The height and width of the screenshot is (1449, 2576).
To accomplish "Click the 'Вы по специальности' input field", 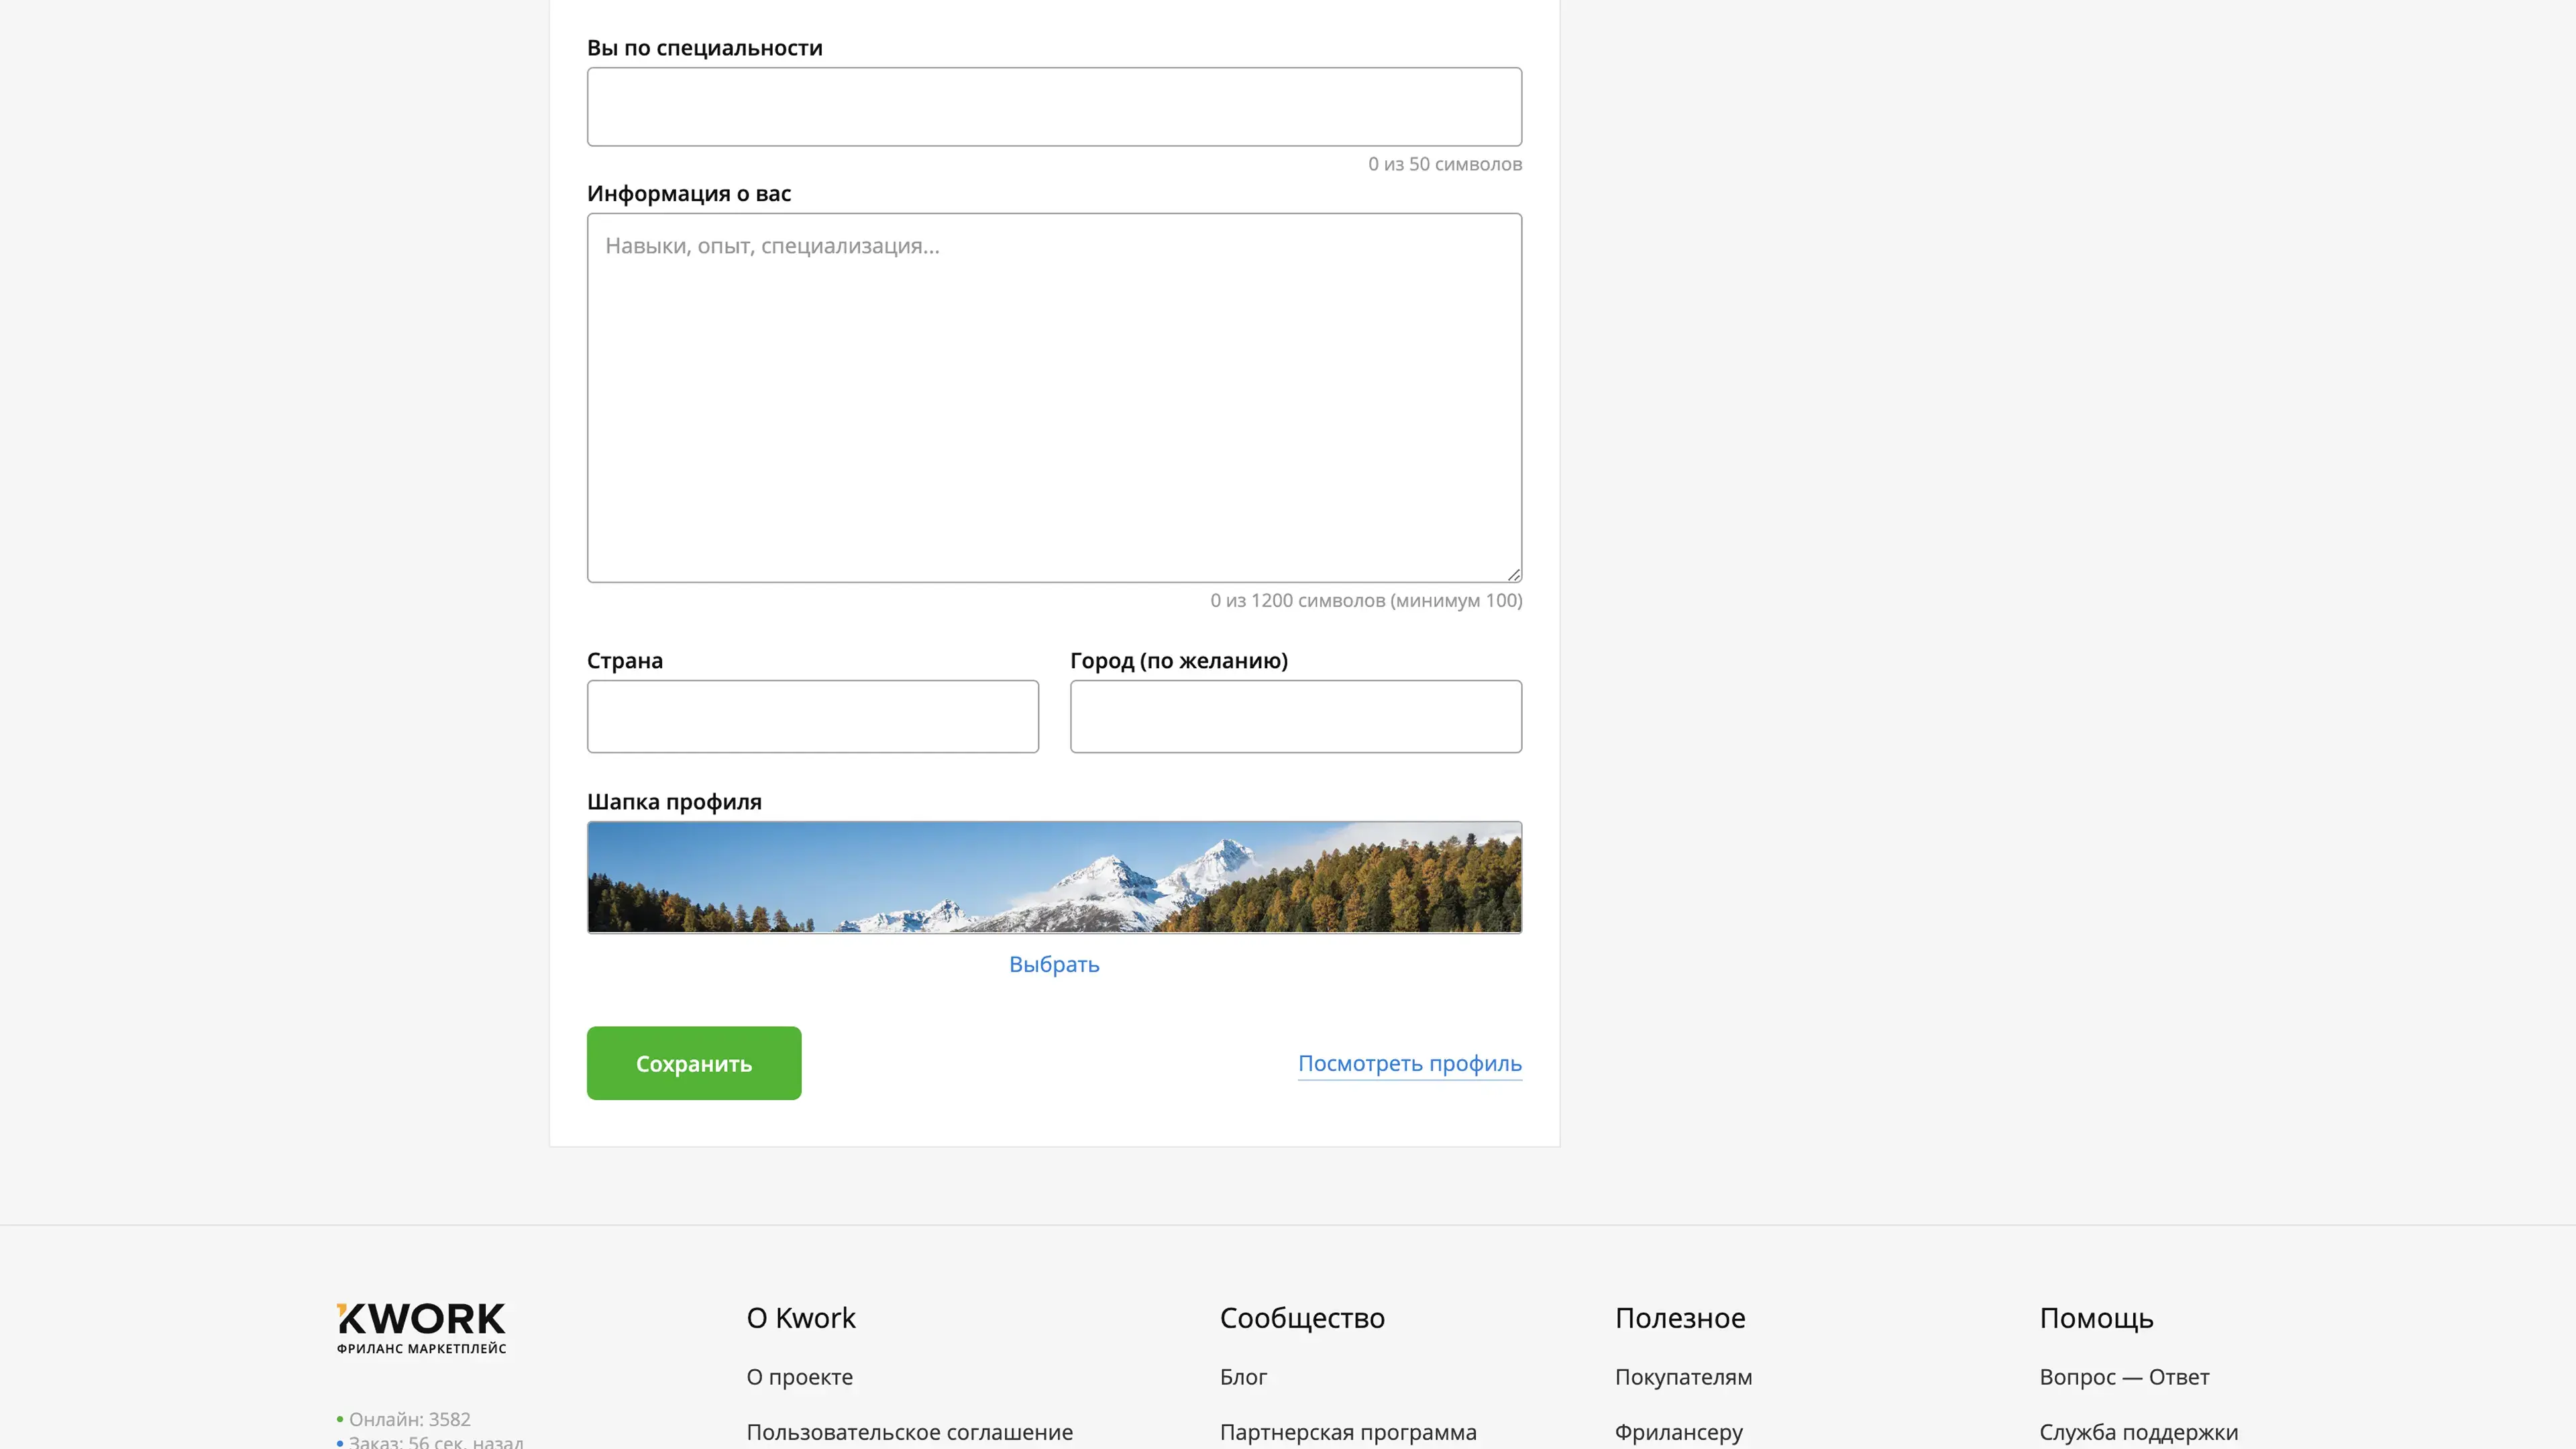I will pos(1054,107).
